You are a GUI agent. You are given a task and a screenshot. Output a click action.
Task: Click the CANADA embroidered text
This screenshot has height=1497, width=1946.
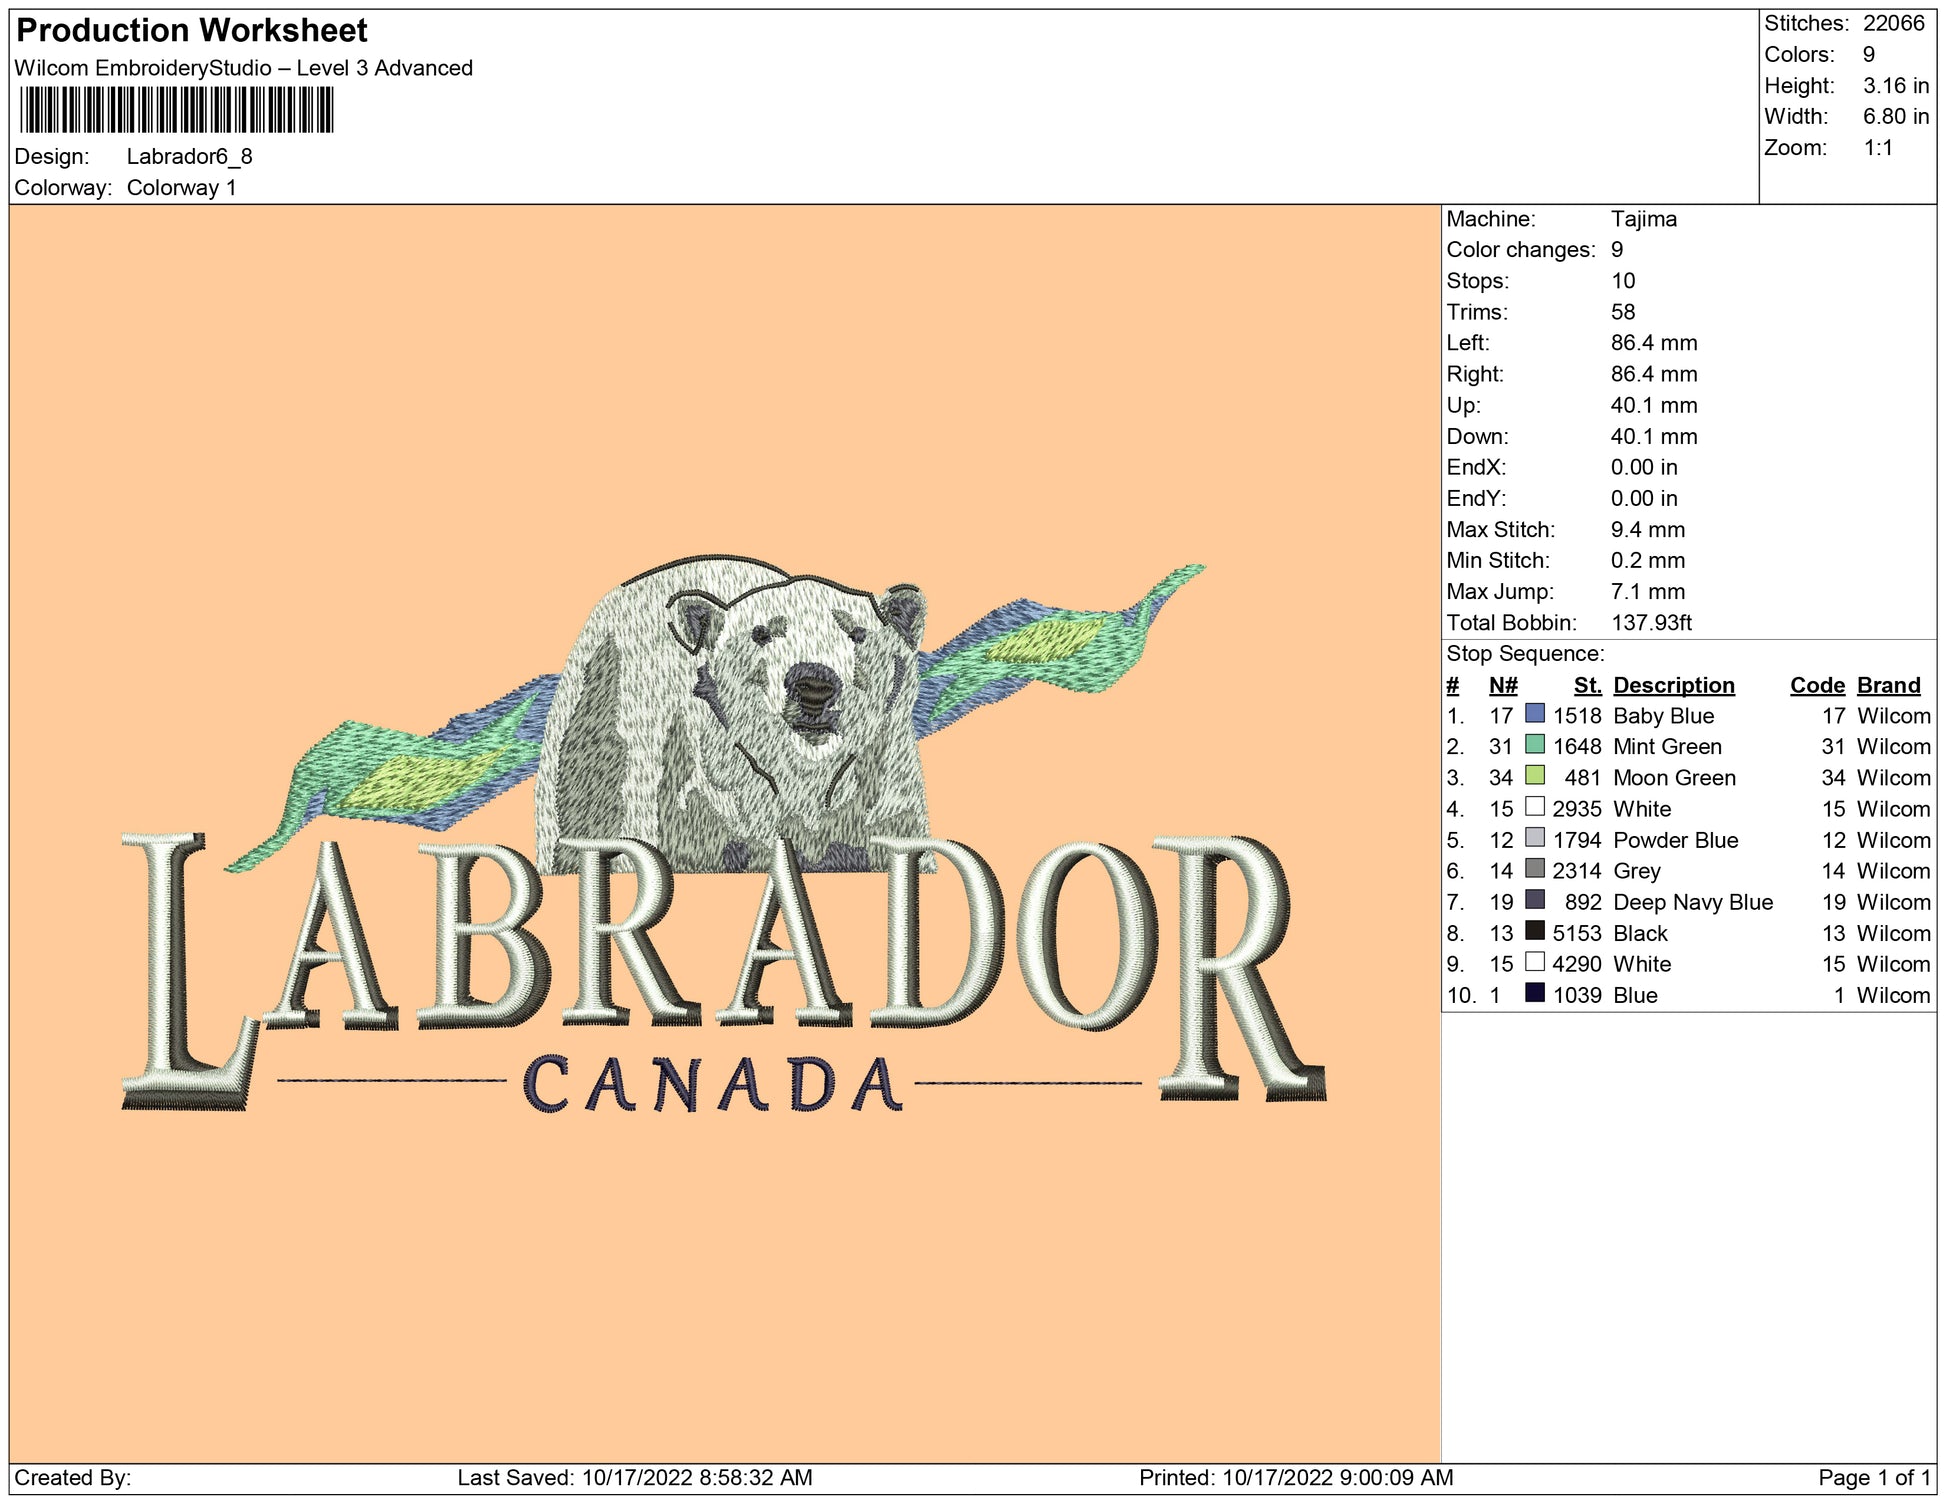click(x=712, y=1085)
